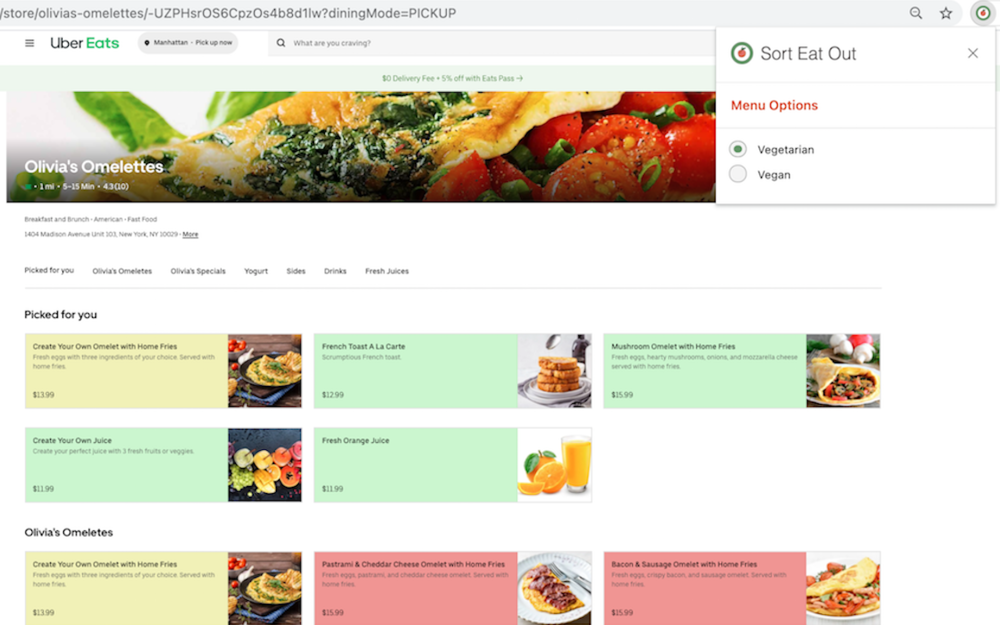1000x625 pixels.
Task: Open the Sort Eat Out extension icon
Action: point(981,13)
